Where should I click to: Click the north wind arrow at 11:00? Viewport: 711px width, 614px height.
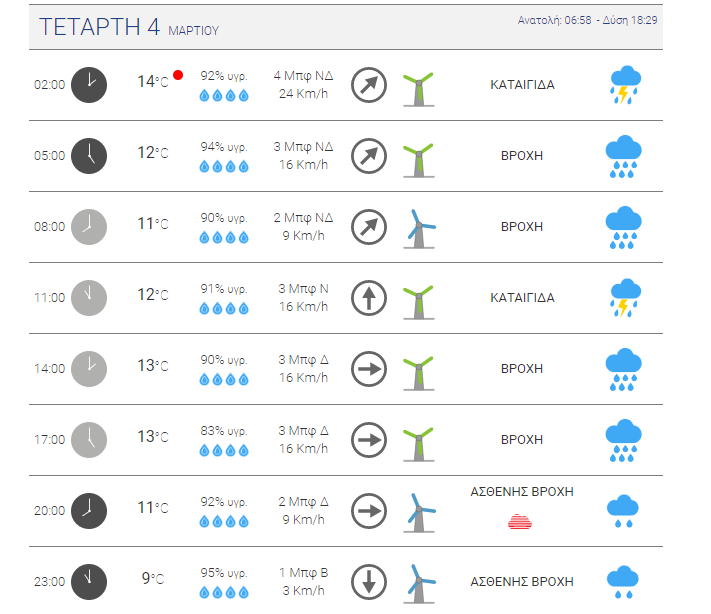point(369,298)
